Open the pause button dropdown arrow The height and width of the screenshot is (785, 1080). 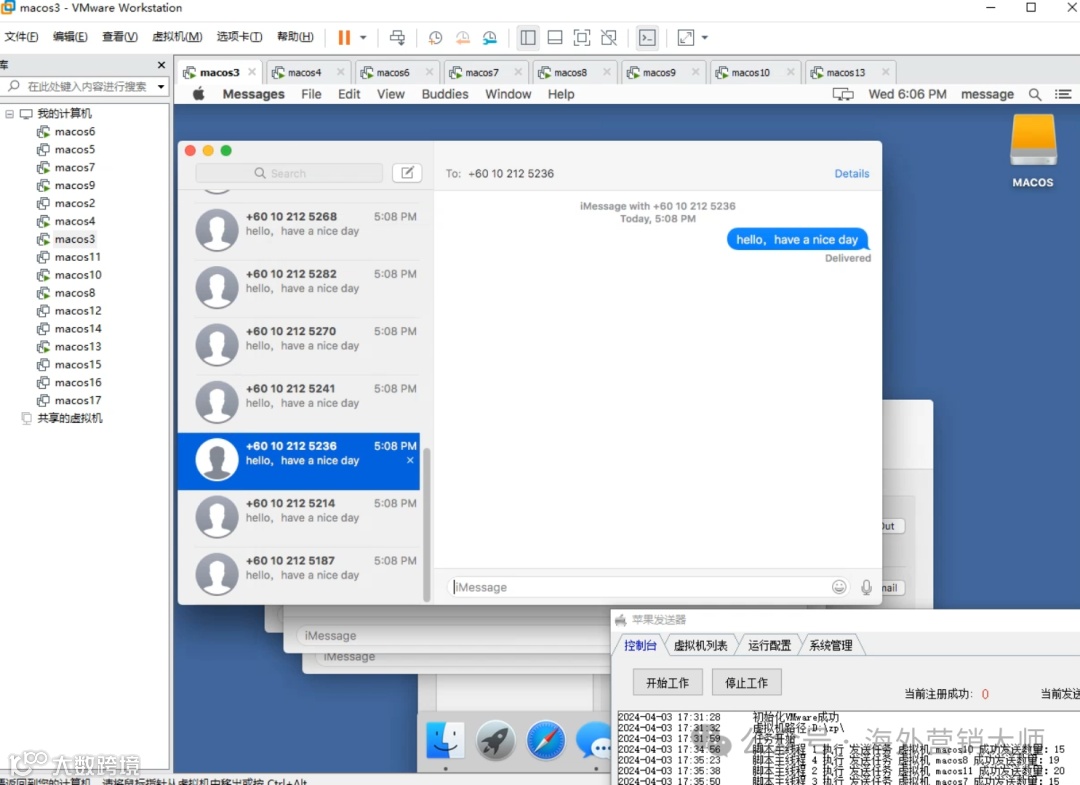click(x=363, y=38)
